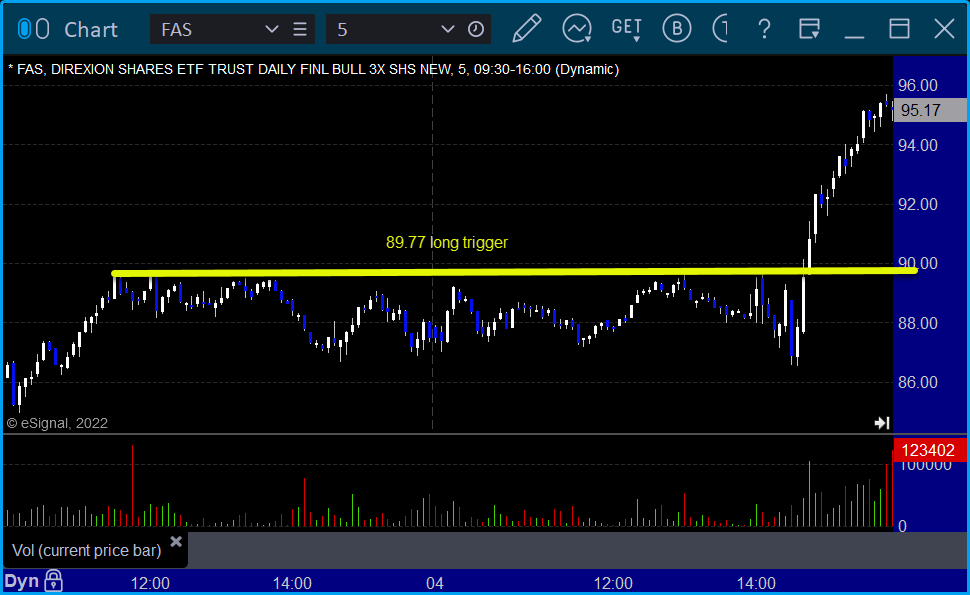The height and width of the screenshot is (595, 970).
Task: Open the window layout dropdown icon
Action: point(809,28)
